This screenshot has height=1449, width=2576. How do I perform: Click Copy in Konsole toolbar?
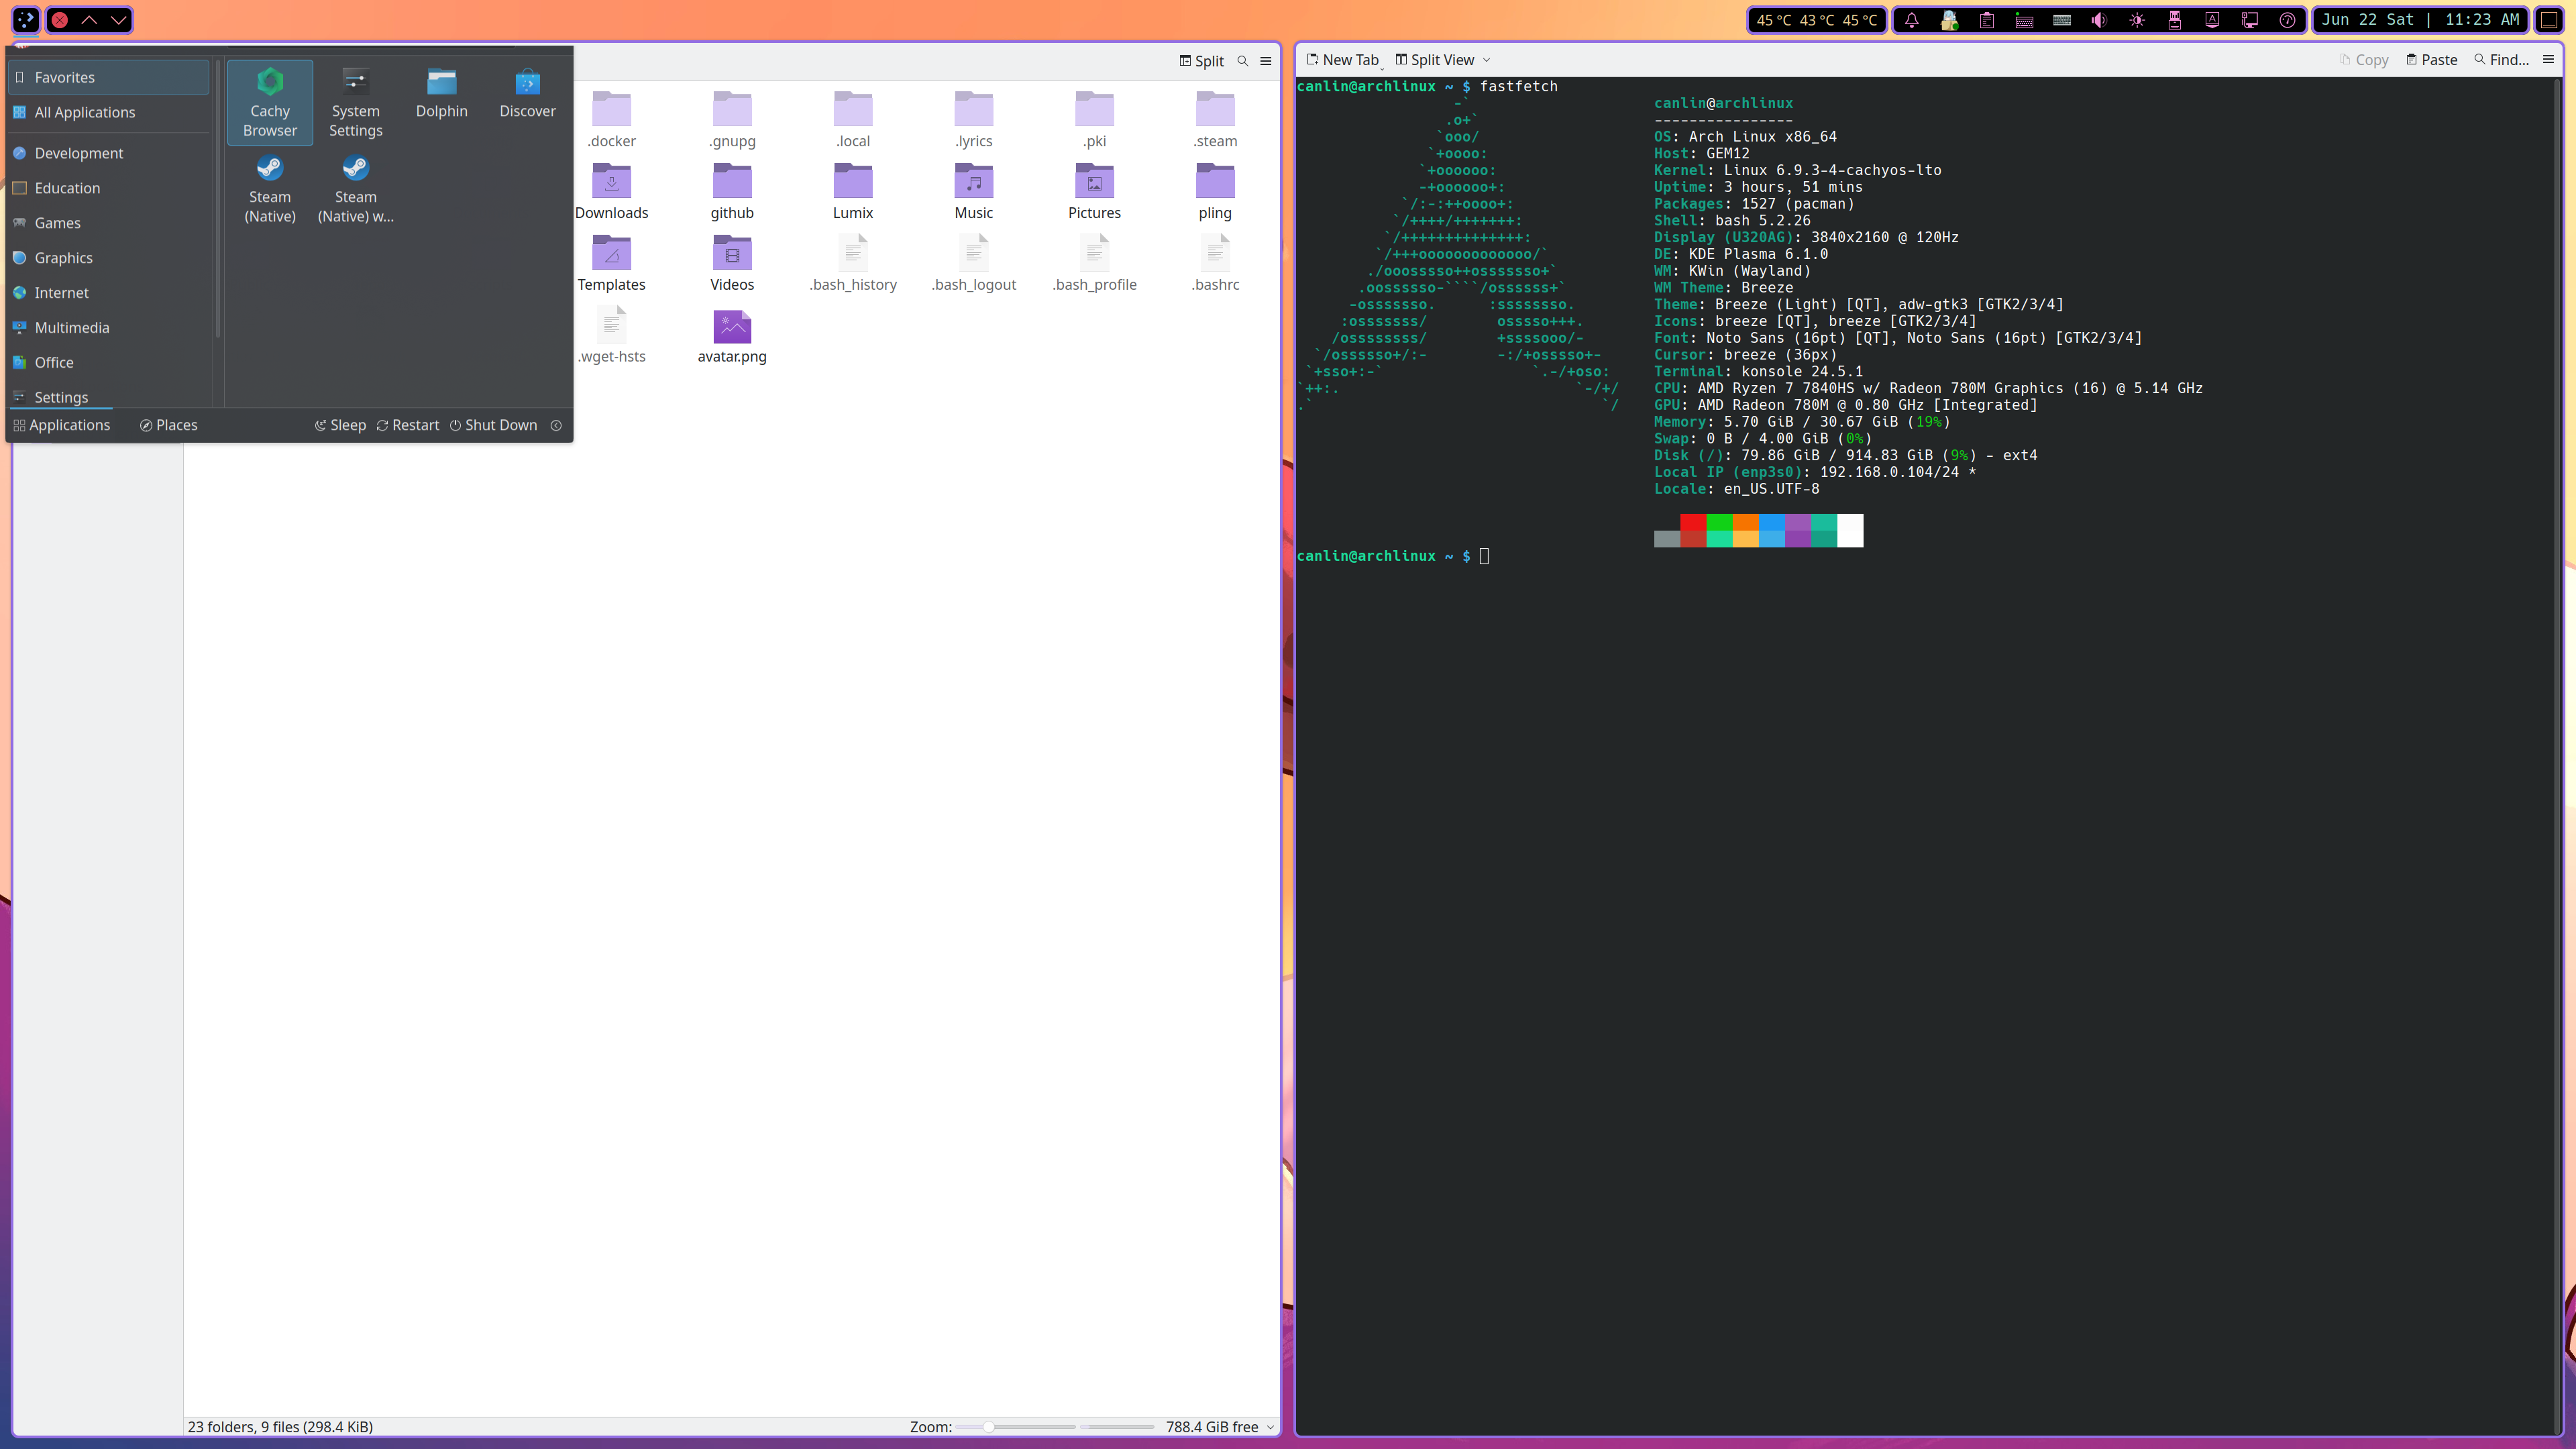click(x=2364, y=60)
